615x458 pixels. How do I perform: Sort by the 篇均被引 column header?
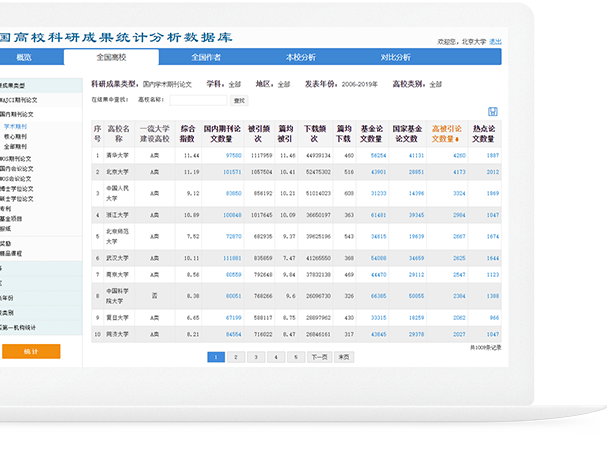[286, 134]
